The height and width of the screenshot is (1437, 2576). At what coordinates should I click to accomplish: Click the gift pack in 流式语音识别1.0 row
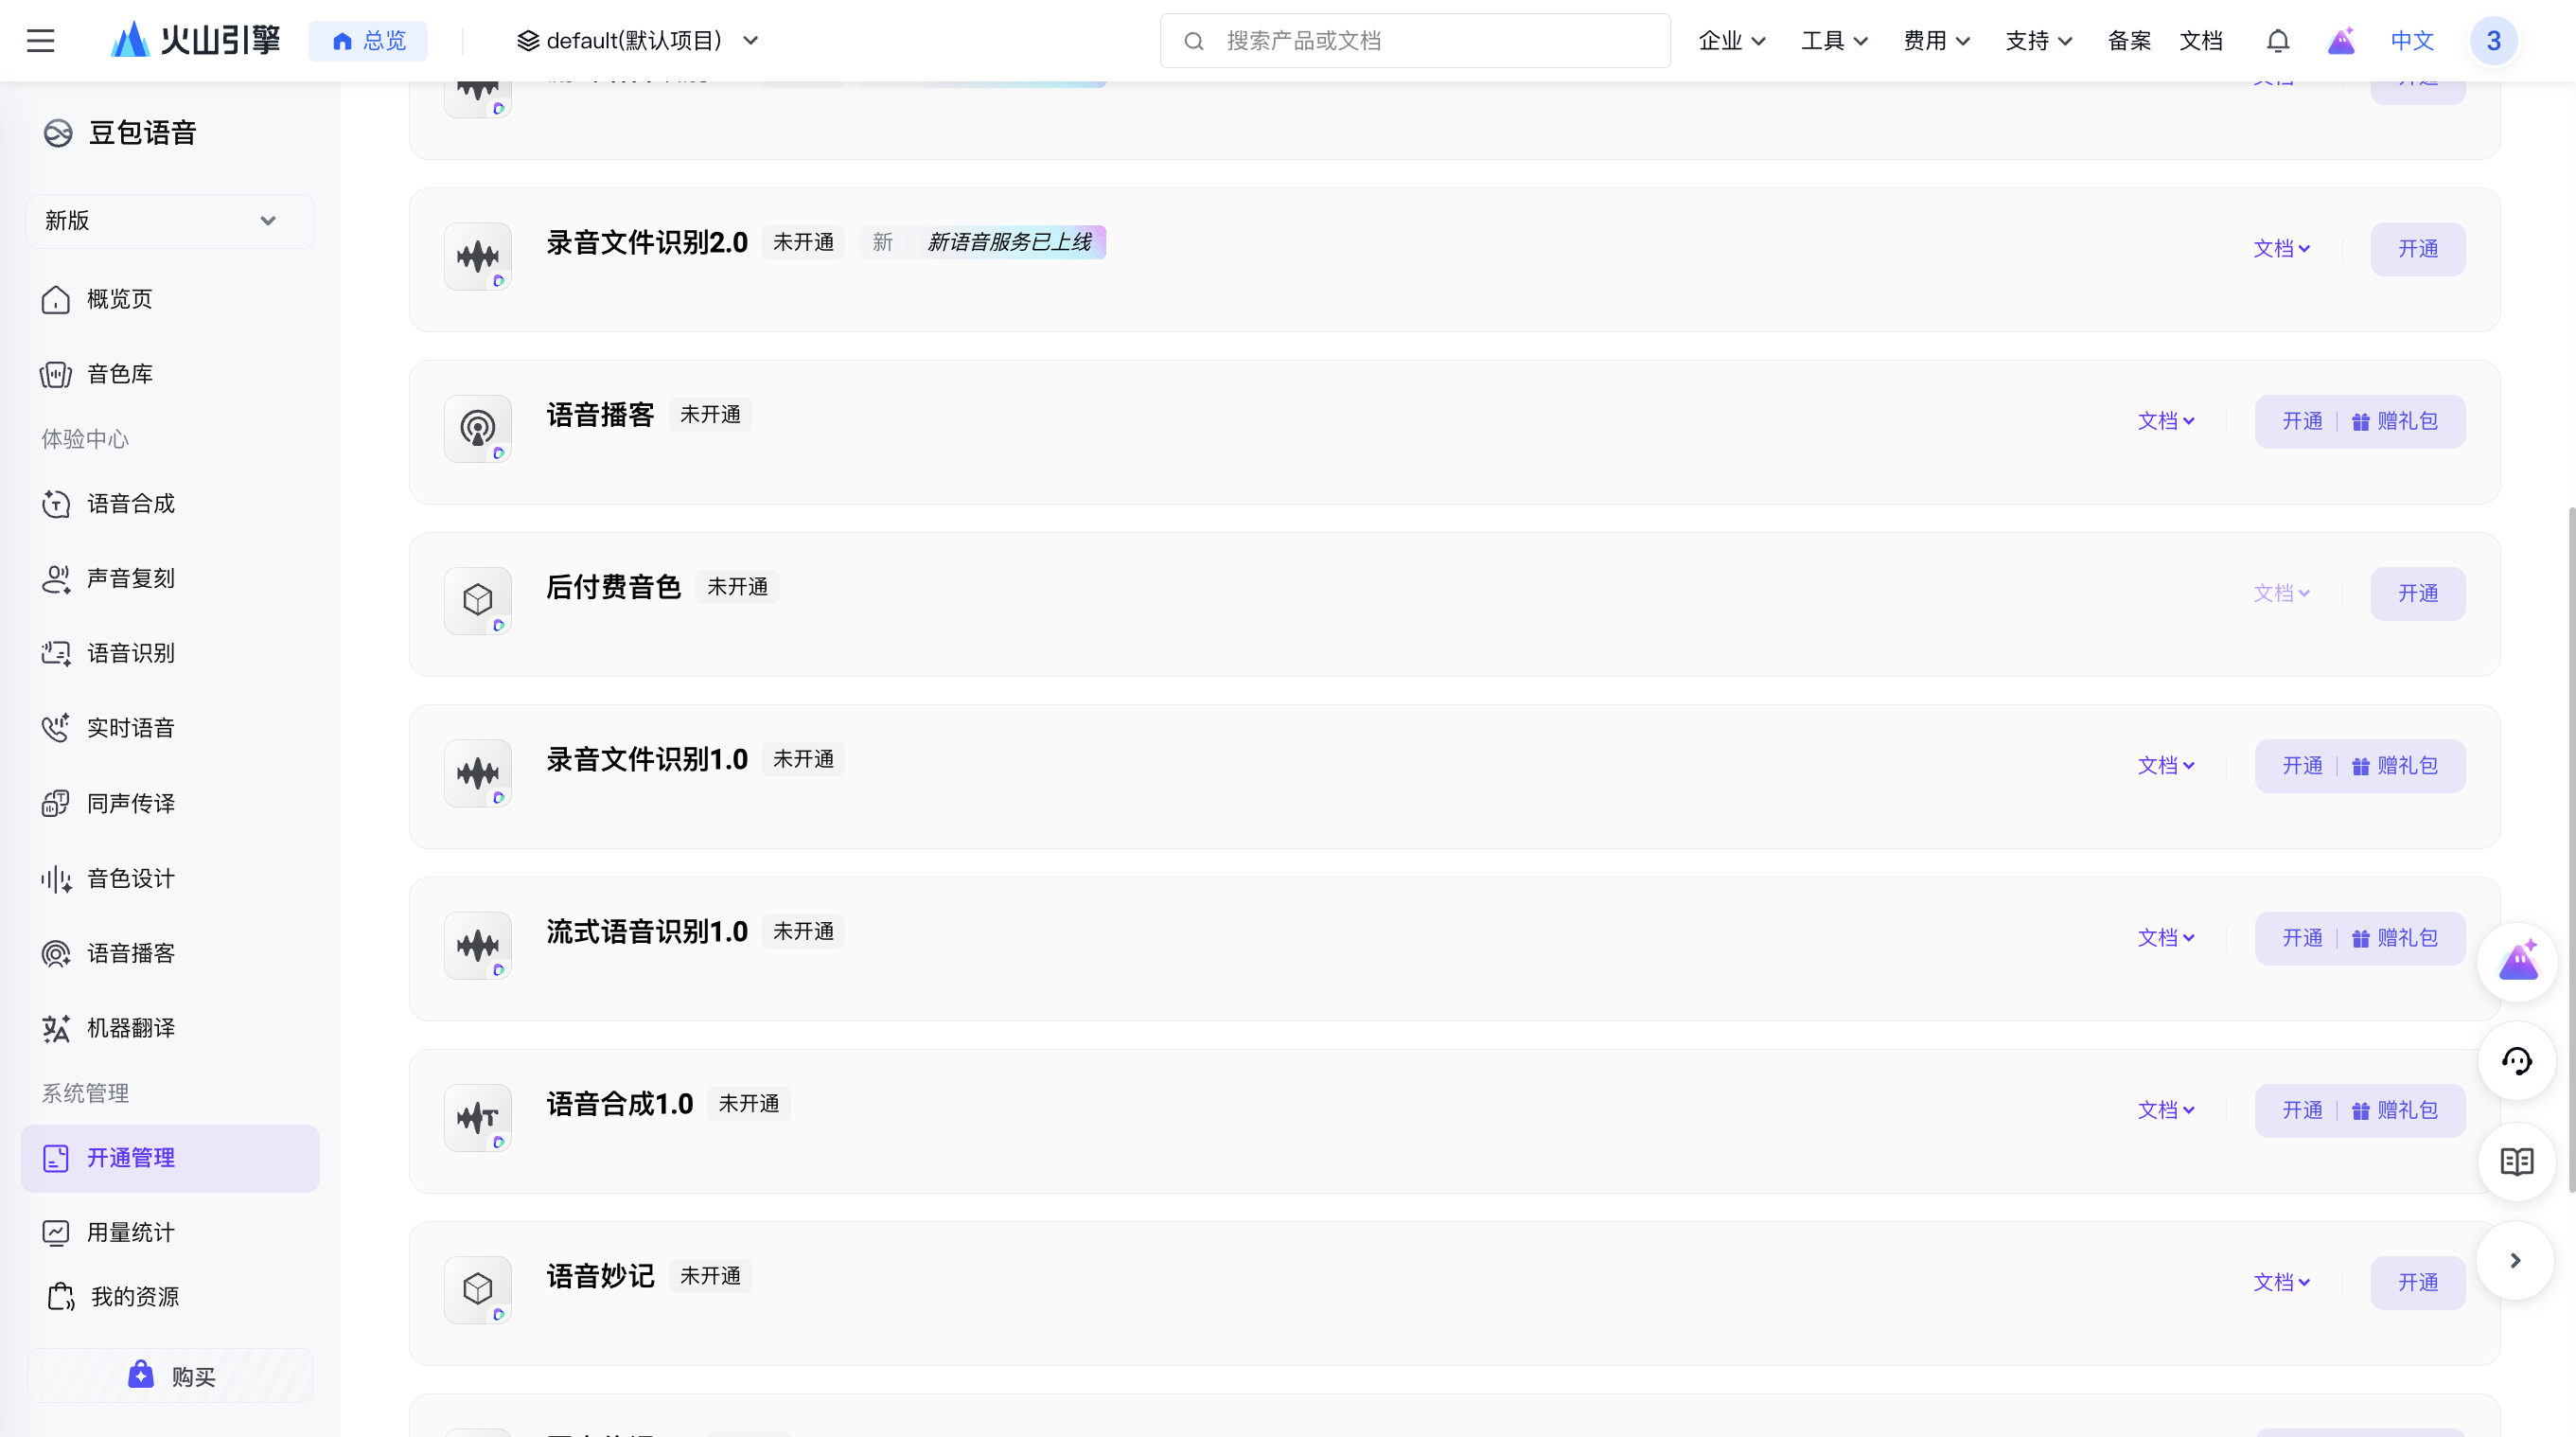2395,938
